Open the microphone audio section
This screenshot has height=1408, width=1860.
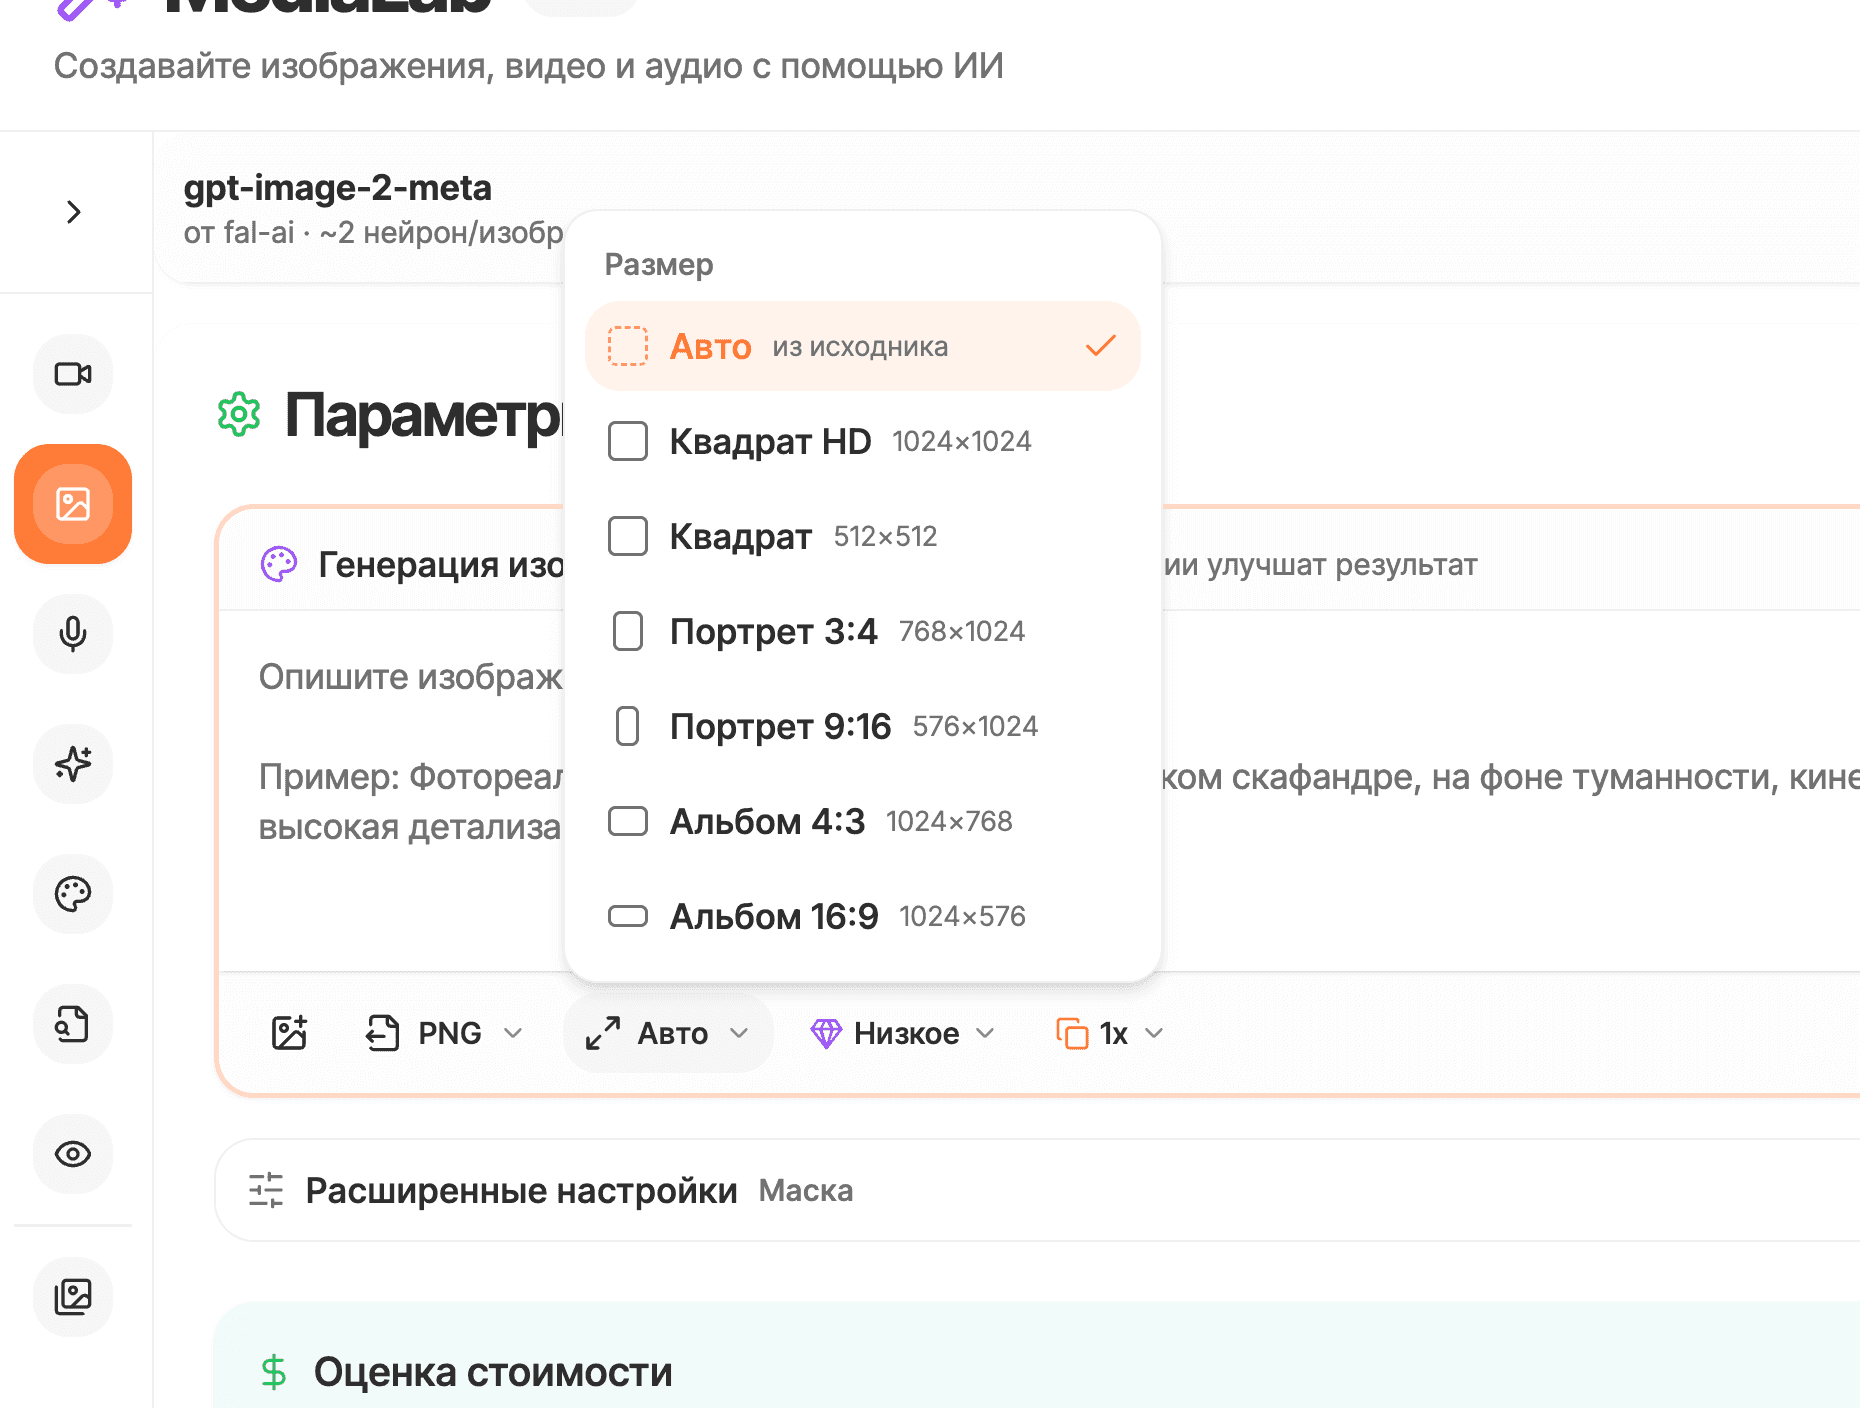click(73, 634)
